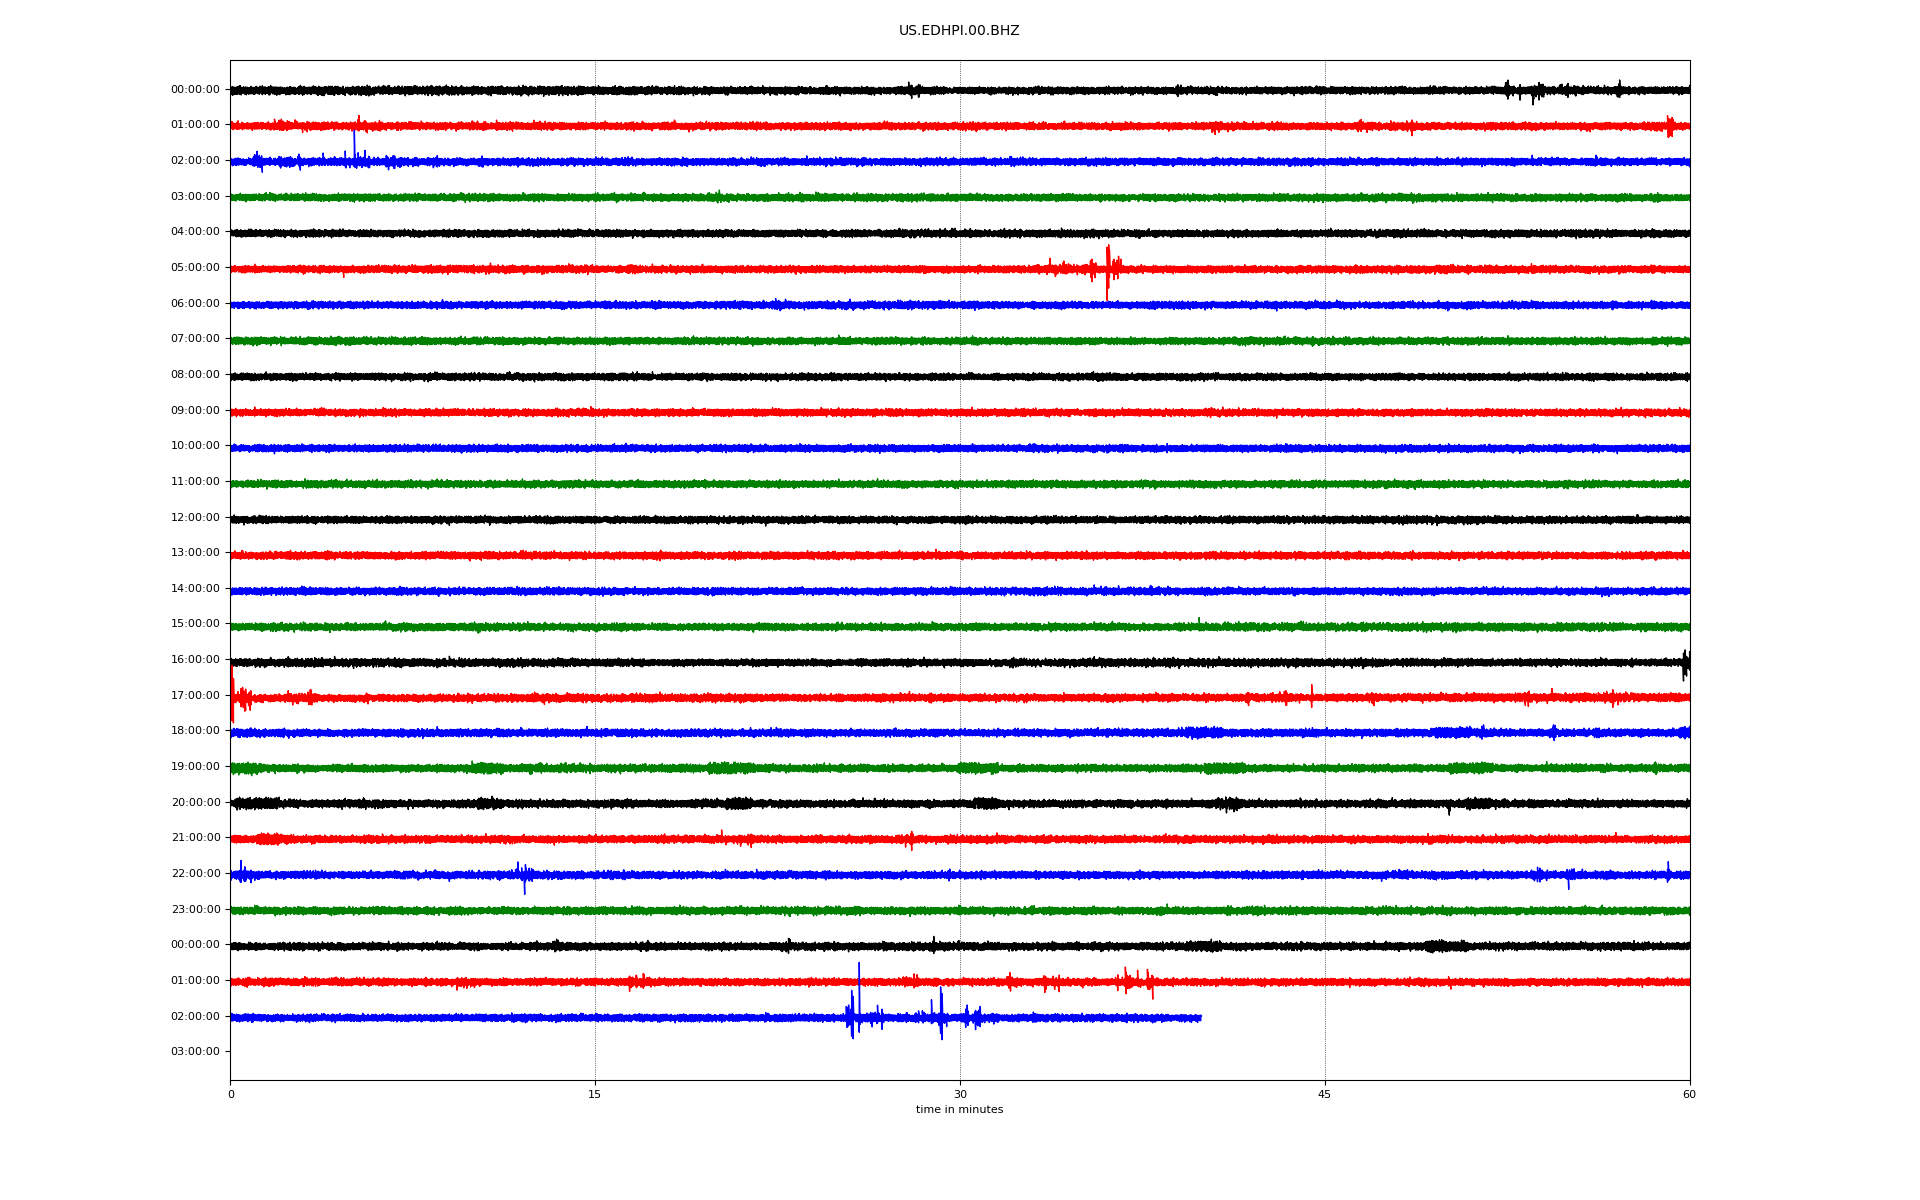
Task: Click the 30 tick on the x-axis
Action: [960, 1094]
